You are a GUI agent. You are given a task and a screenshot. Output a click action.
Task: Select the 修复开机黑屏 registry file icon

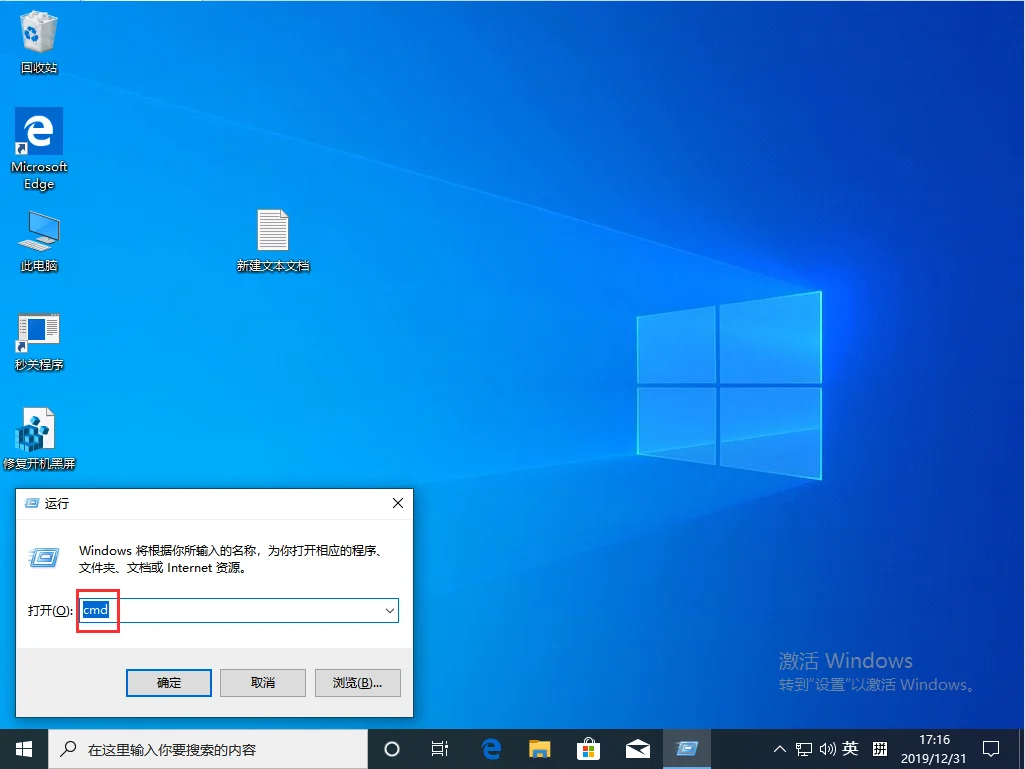pos(39,439)
